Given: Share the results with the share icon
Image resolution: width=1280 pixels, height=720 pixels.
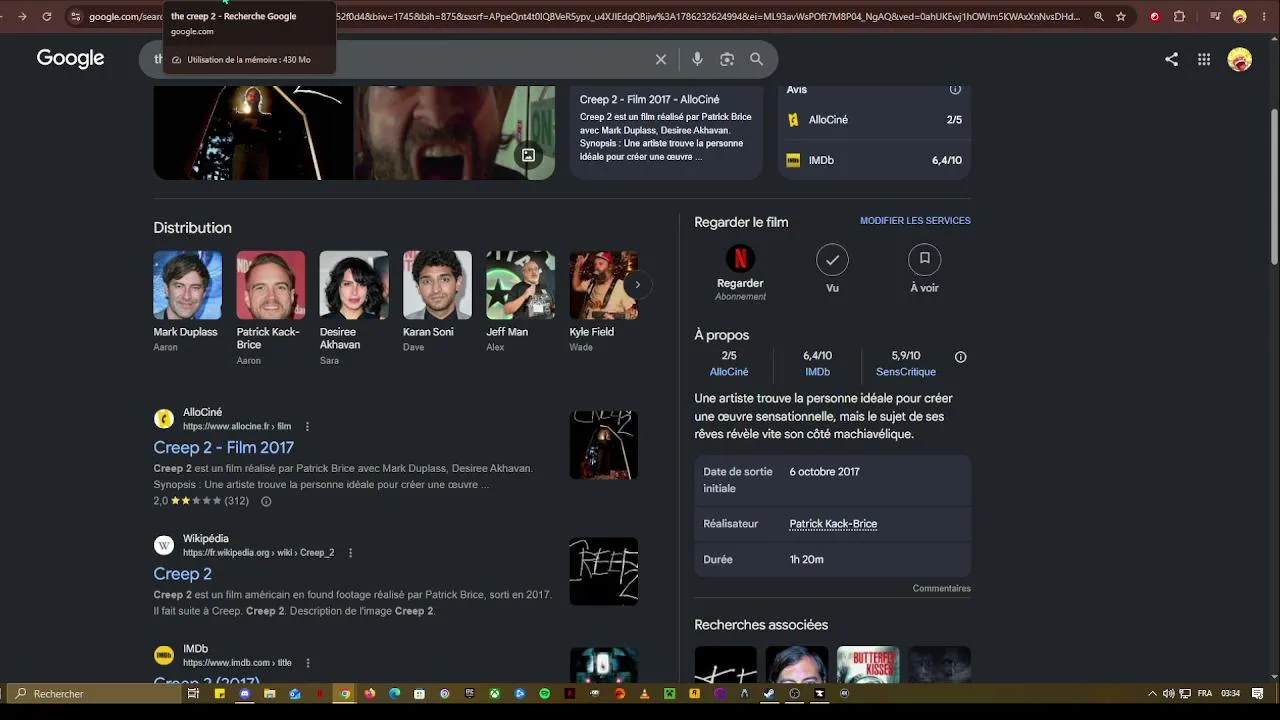Looking at the screenshot, I should pos(1171,60).
